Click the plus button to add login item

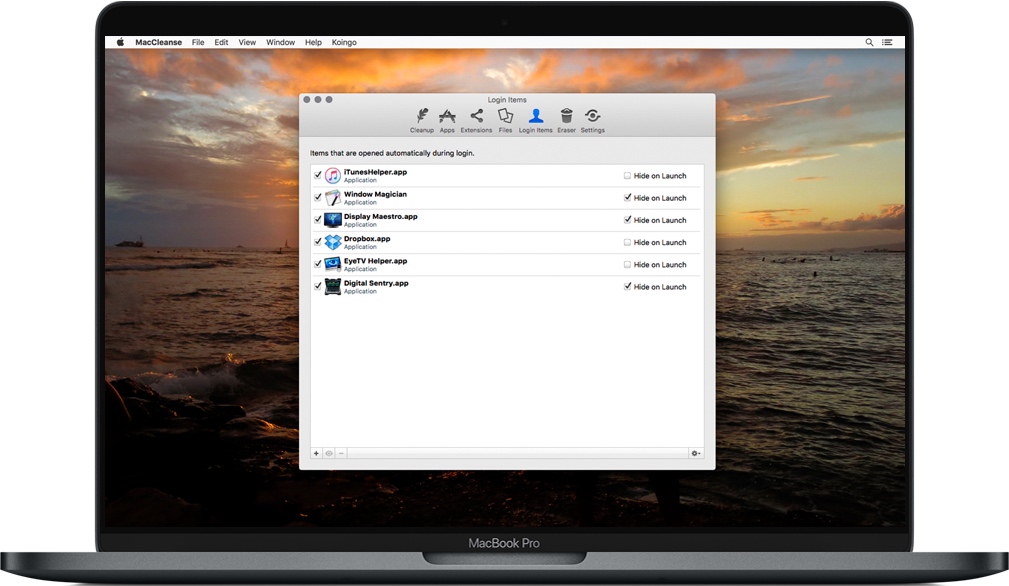coord(317,453)
